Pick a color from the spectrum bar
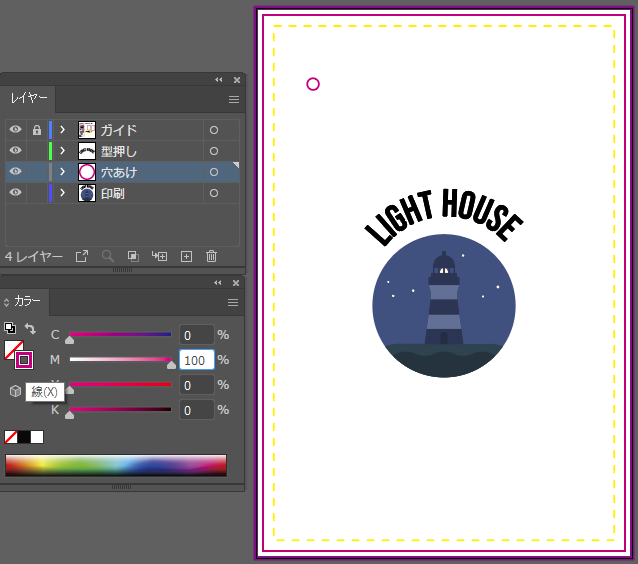 coord(115,465)
